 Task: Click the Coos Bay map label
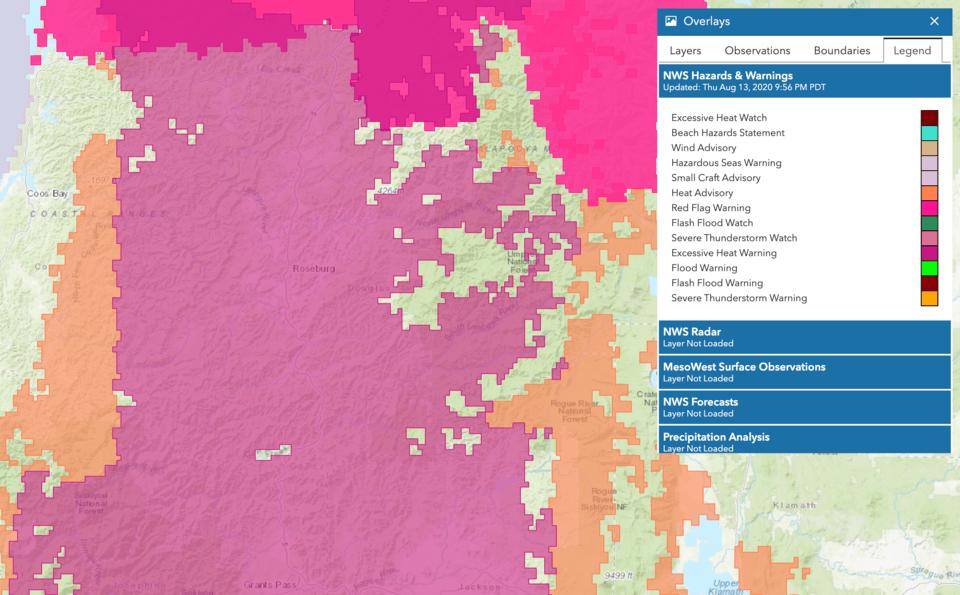[46, 193]
